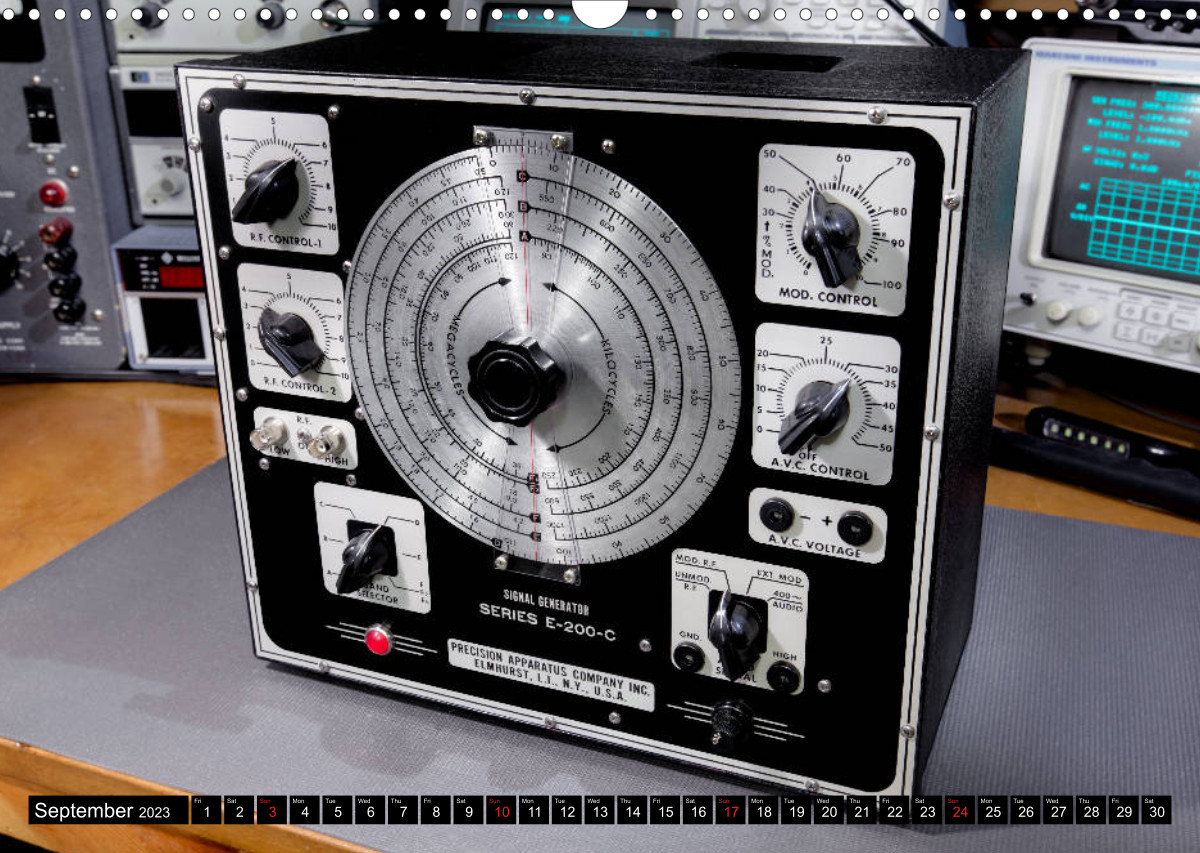This screenshot has height=853, width=1200.
Task: Click the R.F. HIGH coaxial connector
Action: 323,442
